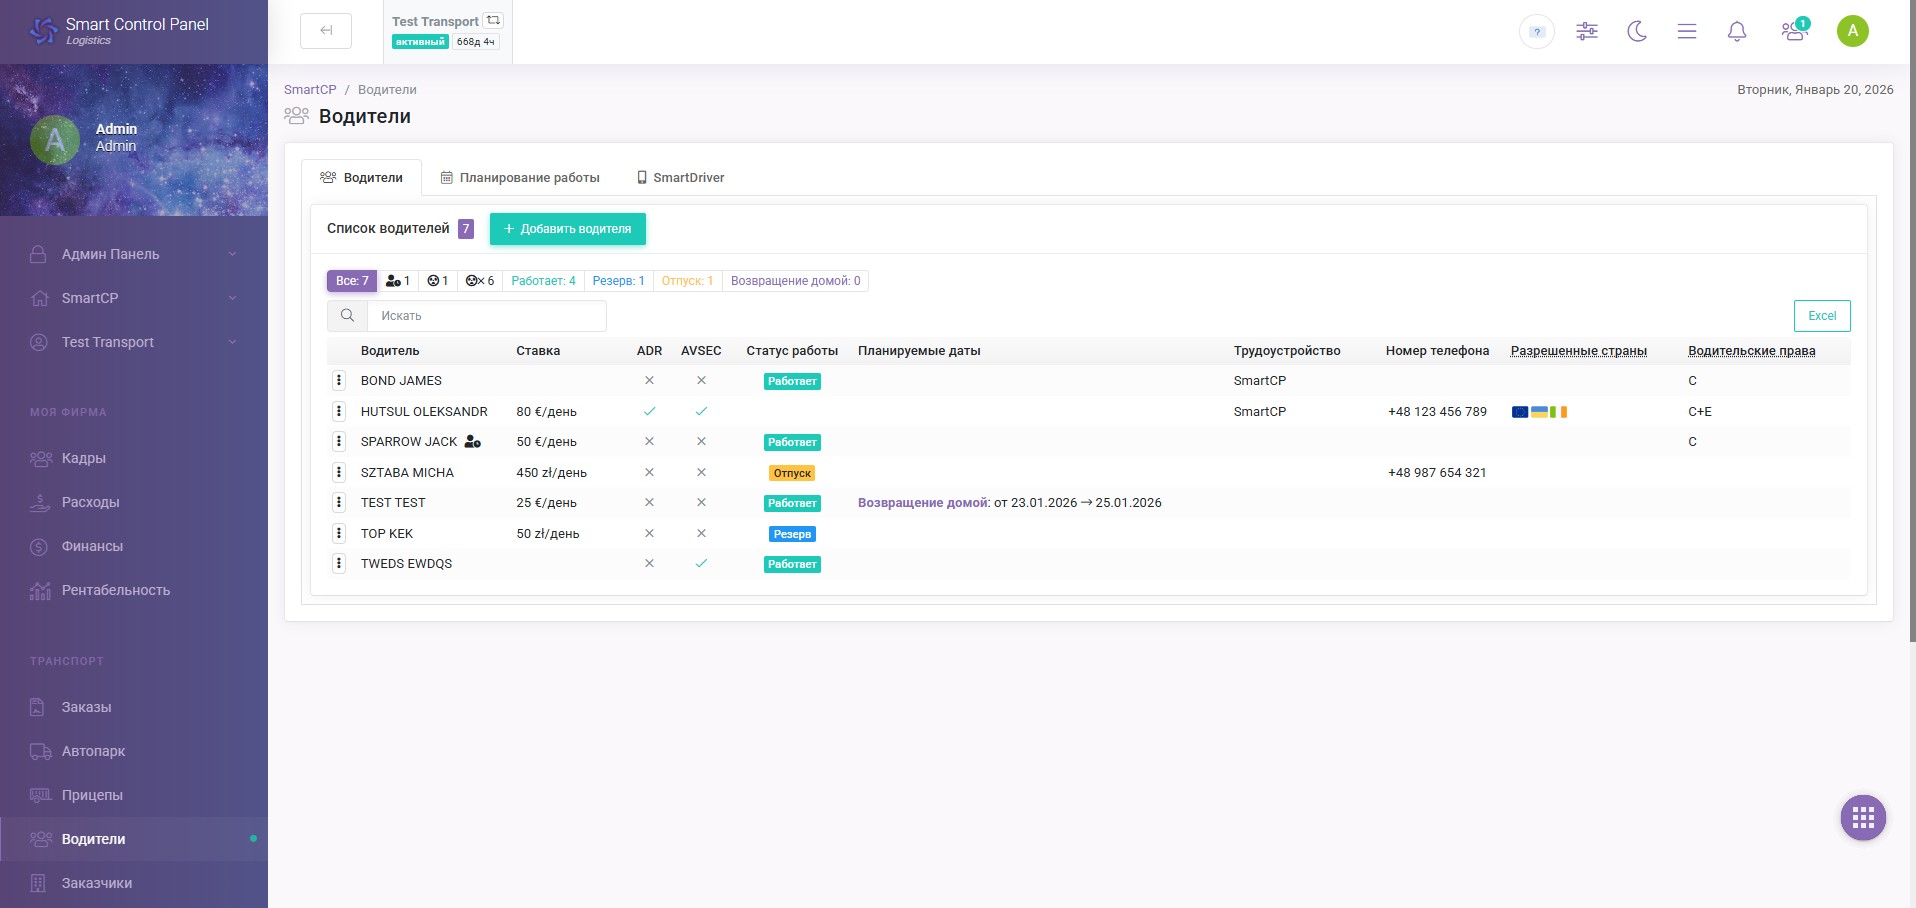1916x908 pixels.
Task: Open the purple apps grid floating button
Action: [x=1863, y=818]
